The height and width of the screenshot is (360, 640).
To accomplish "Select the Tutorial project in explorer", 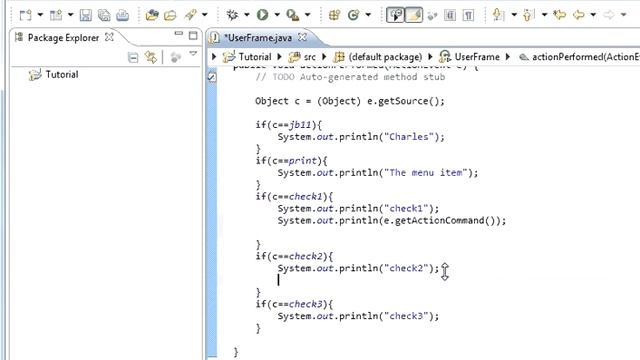I will tap(62, 75).
